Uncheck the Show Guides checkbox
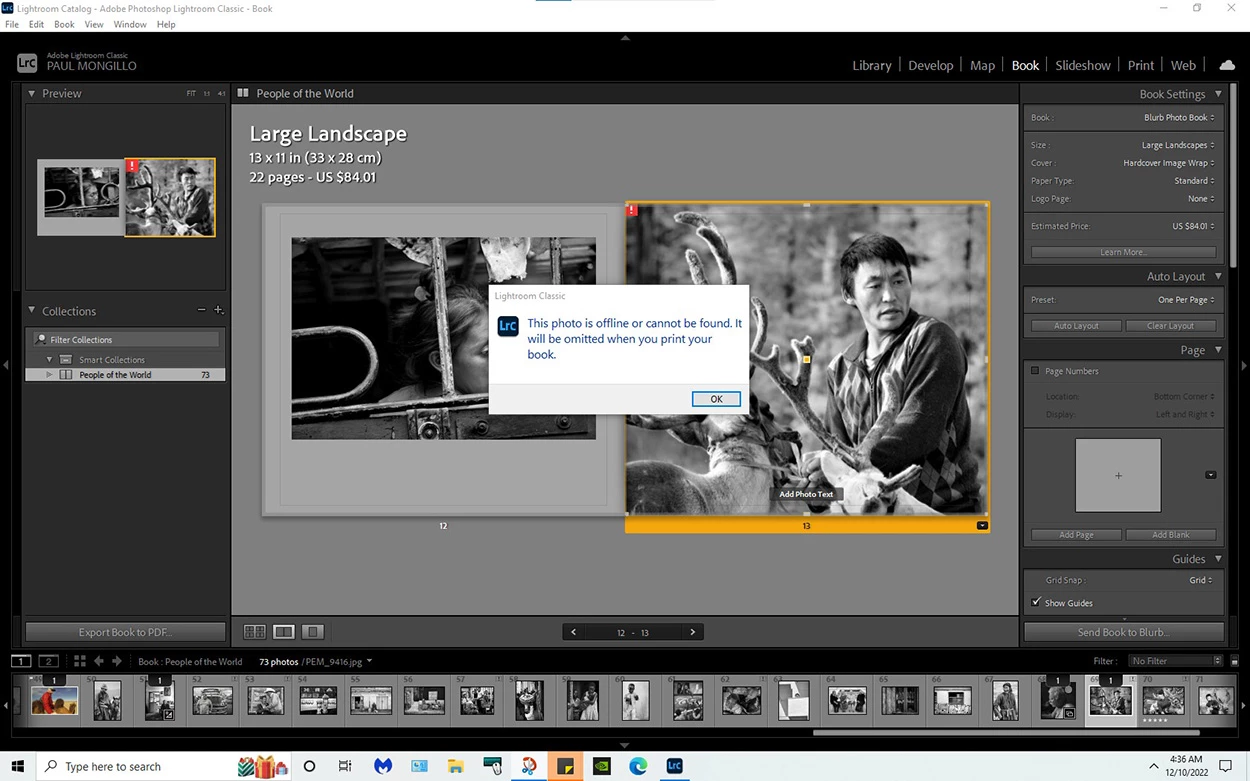The height and width of the screenshot is (781, 1250). (1035, 602)
